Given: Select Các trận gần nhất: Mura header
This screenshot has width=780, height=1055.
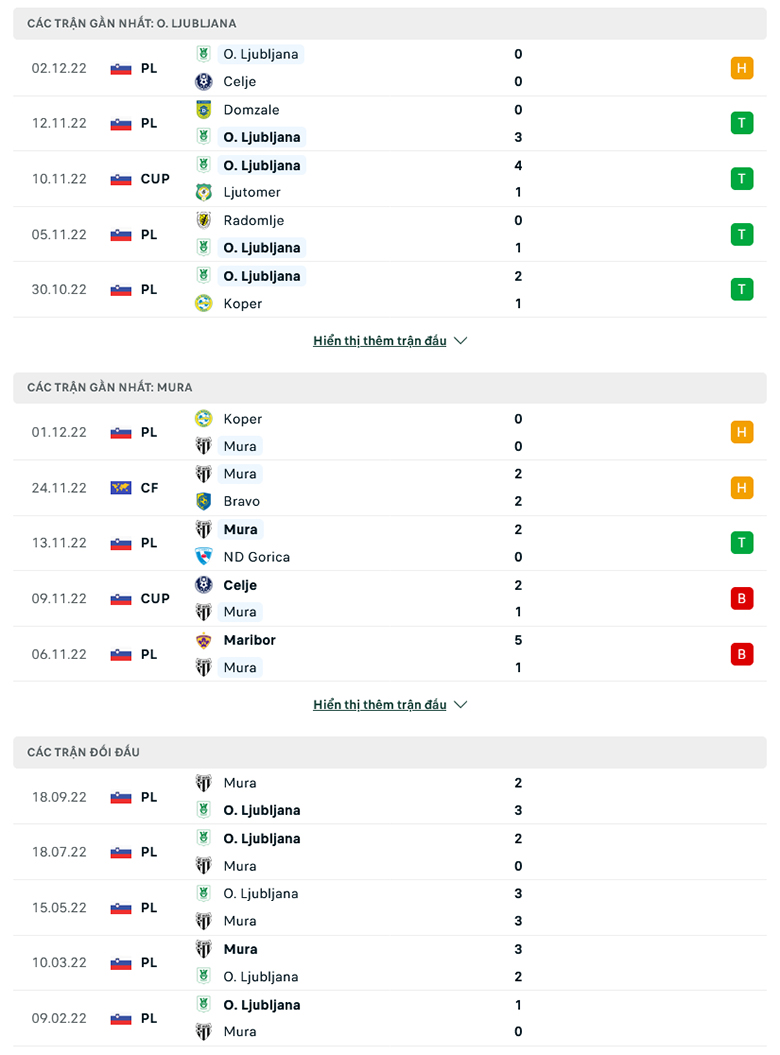Looking at the screenshot, I should pyautogui.click(x=390, y=388).
